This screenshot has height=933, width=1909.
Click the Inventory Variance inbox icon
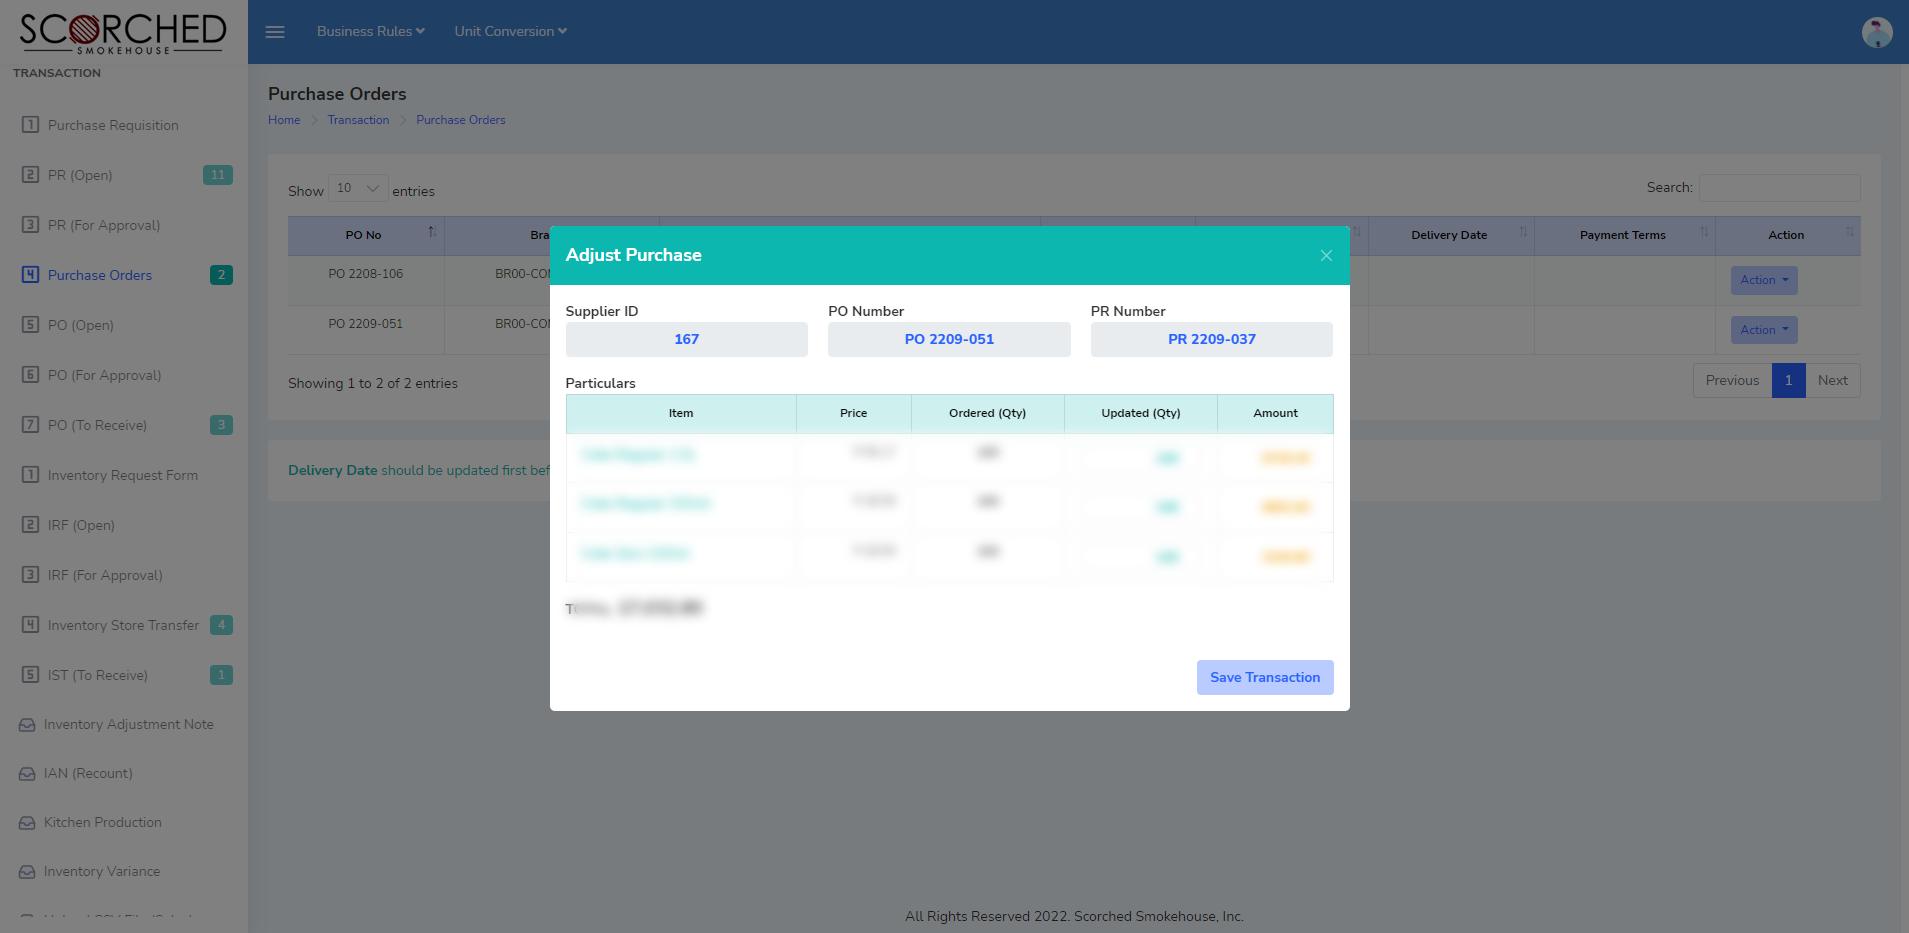coord(27,872)
